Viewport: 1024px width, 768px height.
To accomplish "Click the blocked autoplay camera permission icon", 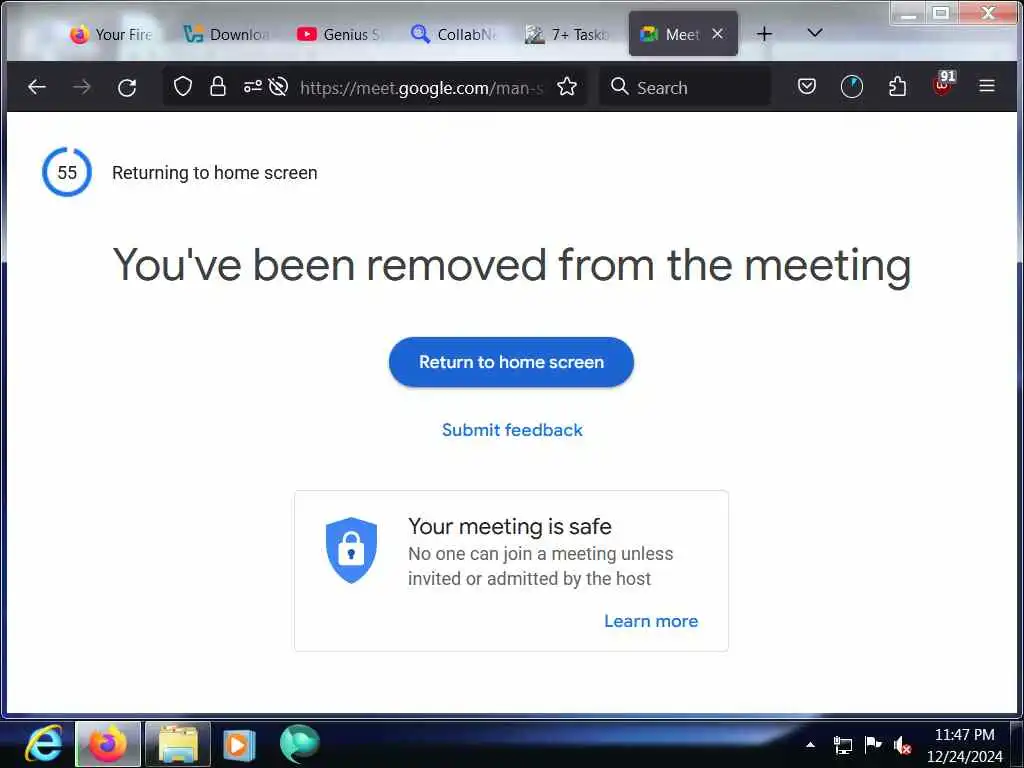I will (278, 86).
